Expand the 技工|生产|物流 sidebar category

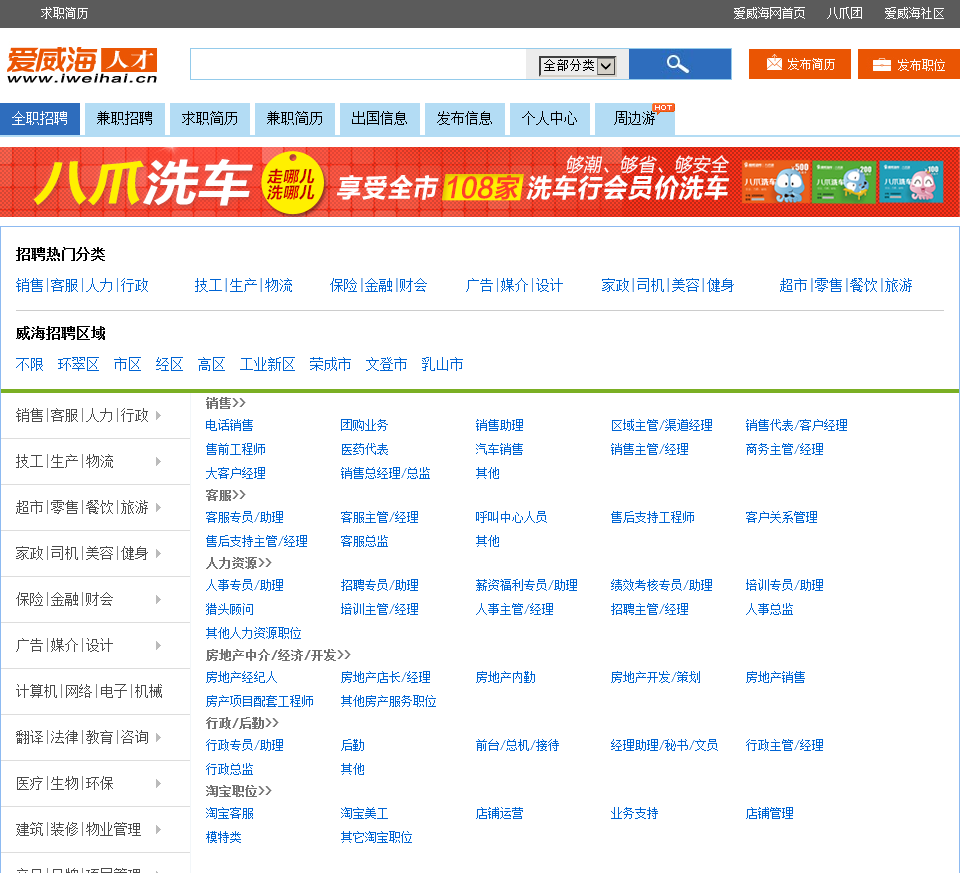[96, 462]
